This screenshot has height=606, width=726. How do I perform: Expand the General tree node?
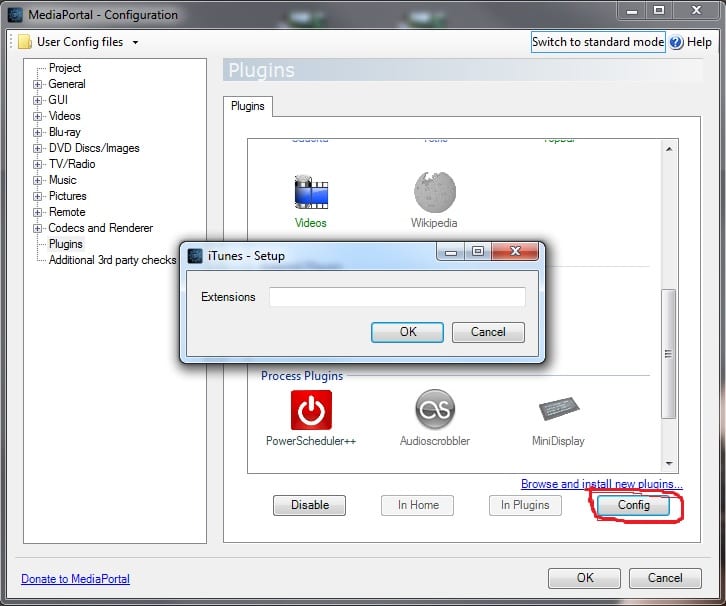(38, 85)
